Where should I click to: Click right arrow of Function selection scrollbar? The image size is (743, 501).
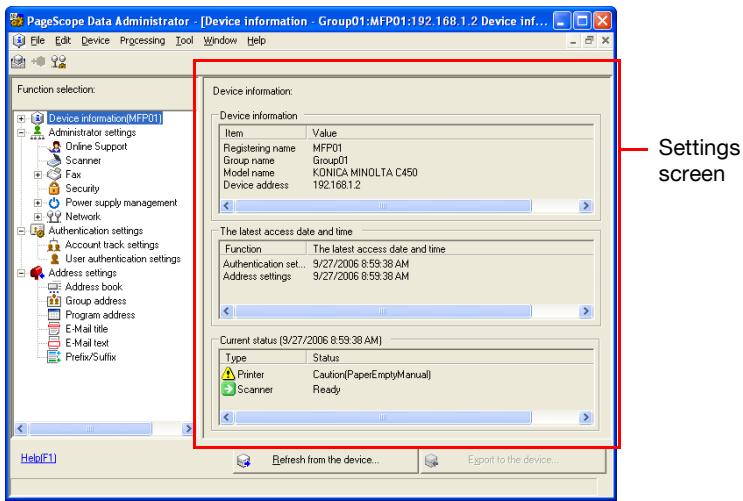coord(188,428)
